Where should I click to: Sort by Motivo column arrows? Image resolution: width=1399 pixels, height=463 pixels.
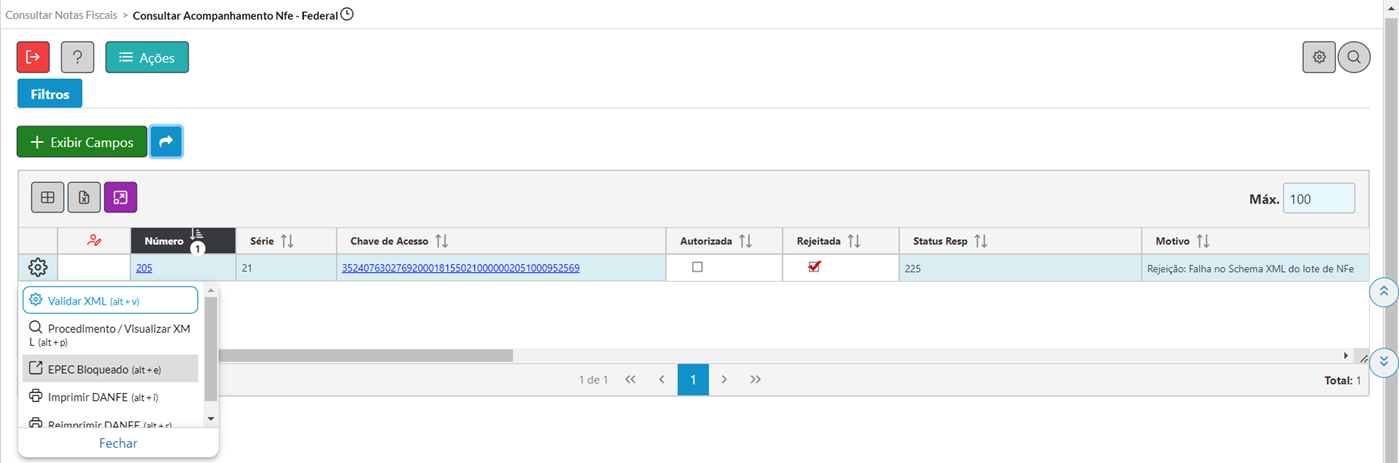[x=1203, y=241]
